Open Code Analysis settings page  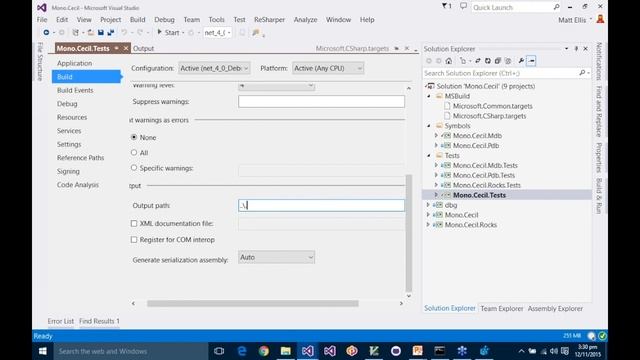[78, 184]
